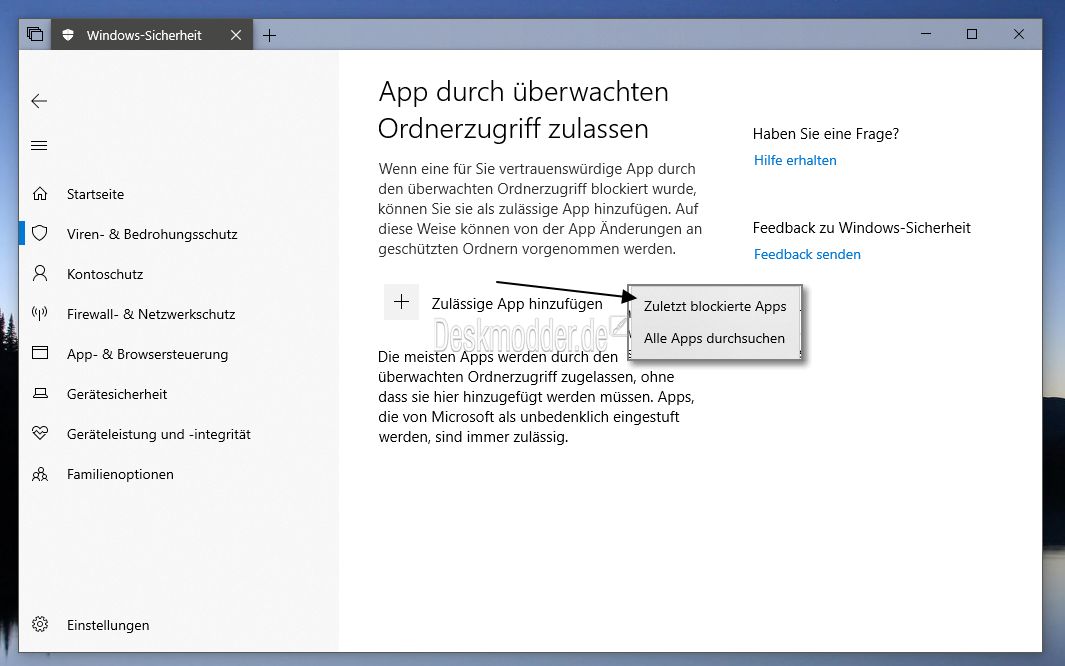Click the gear icon for Einstellungen

[x=40, y=624]
